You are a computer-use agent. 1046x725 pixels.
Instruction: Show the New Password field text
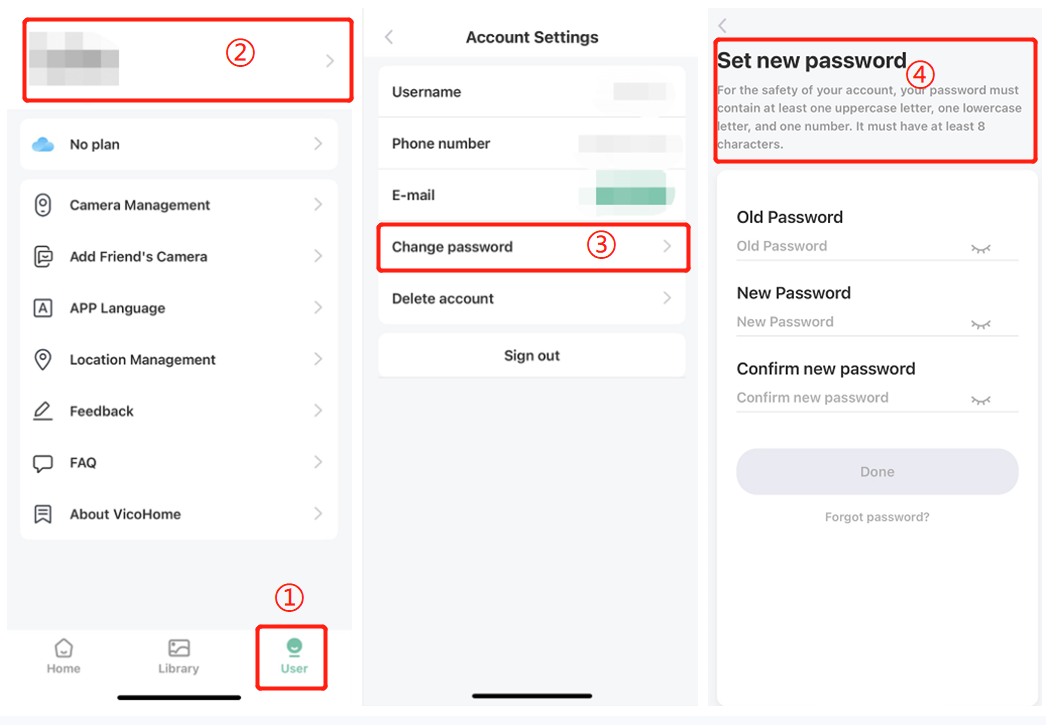pyautogui.click(x=980, y=324)
